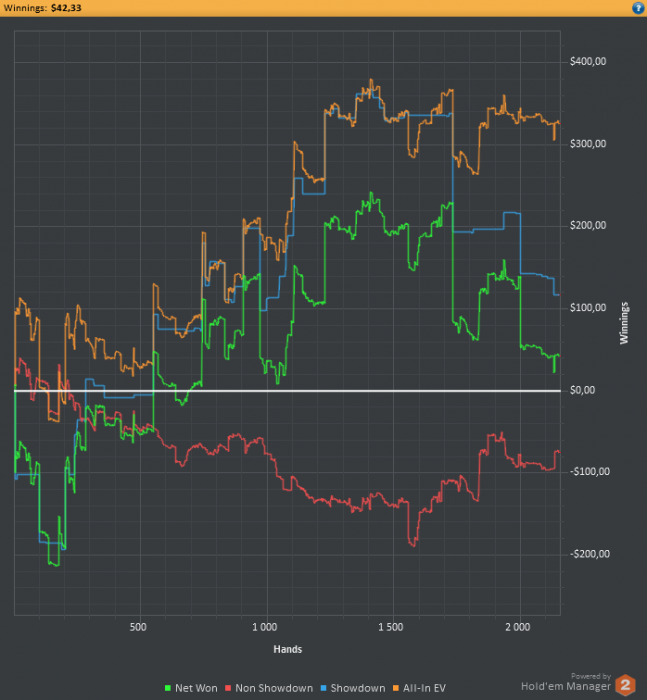Viewport: 647px width, 700px height.
Task: Click the Non Showdown legend label
Action: click(x=274, y=688)
